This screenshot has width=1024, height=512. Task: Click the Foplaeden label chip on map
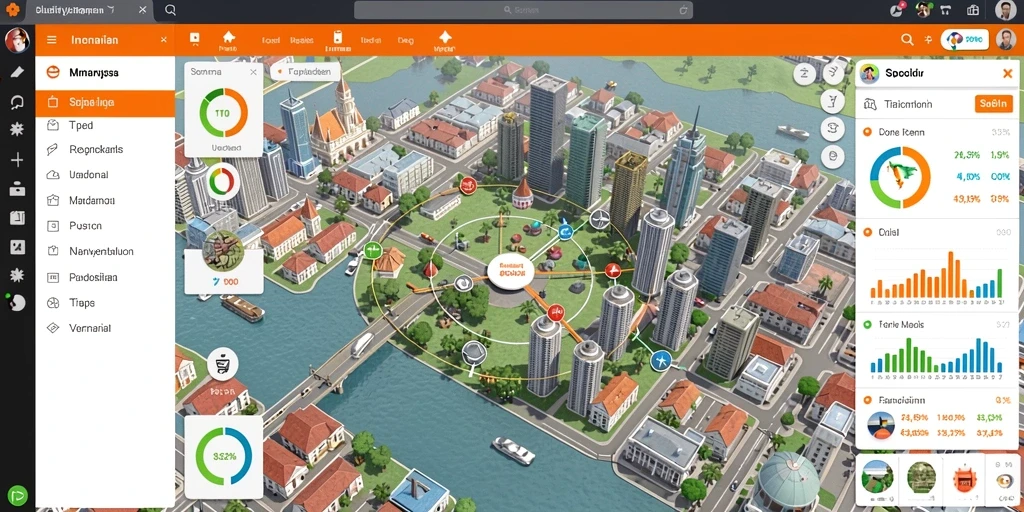pyautogui.click(x=304, y=72)
